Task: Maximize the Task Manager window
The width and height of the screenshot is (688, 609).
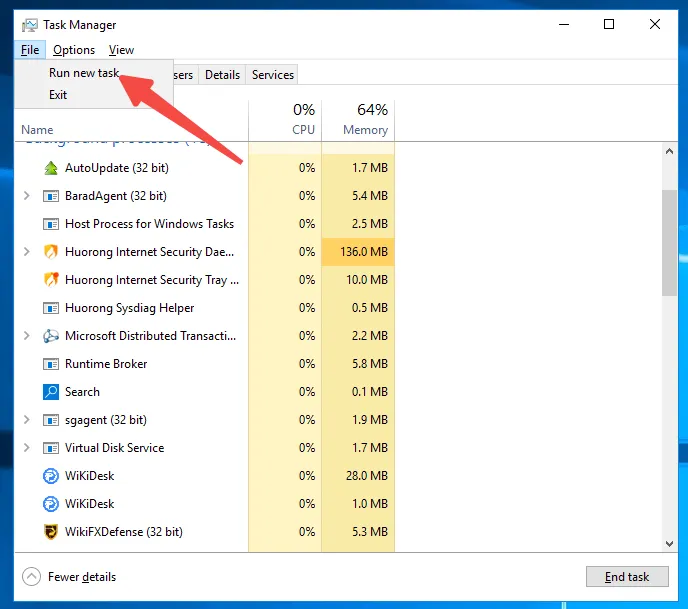Action: click(x=609, y=25)
